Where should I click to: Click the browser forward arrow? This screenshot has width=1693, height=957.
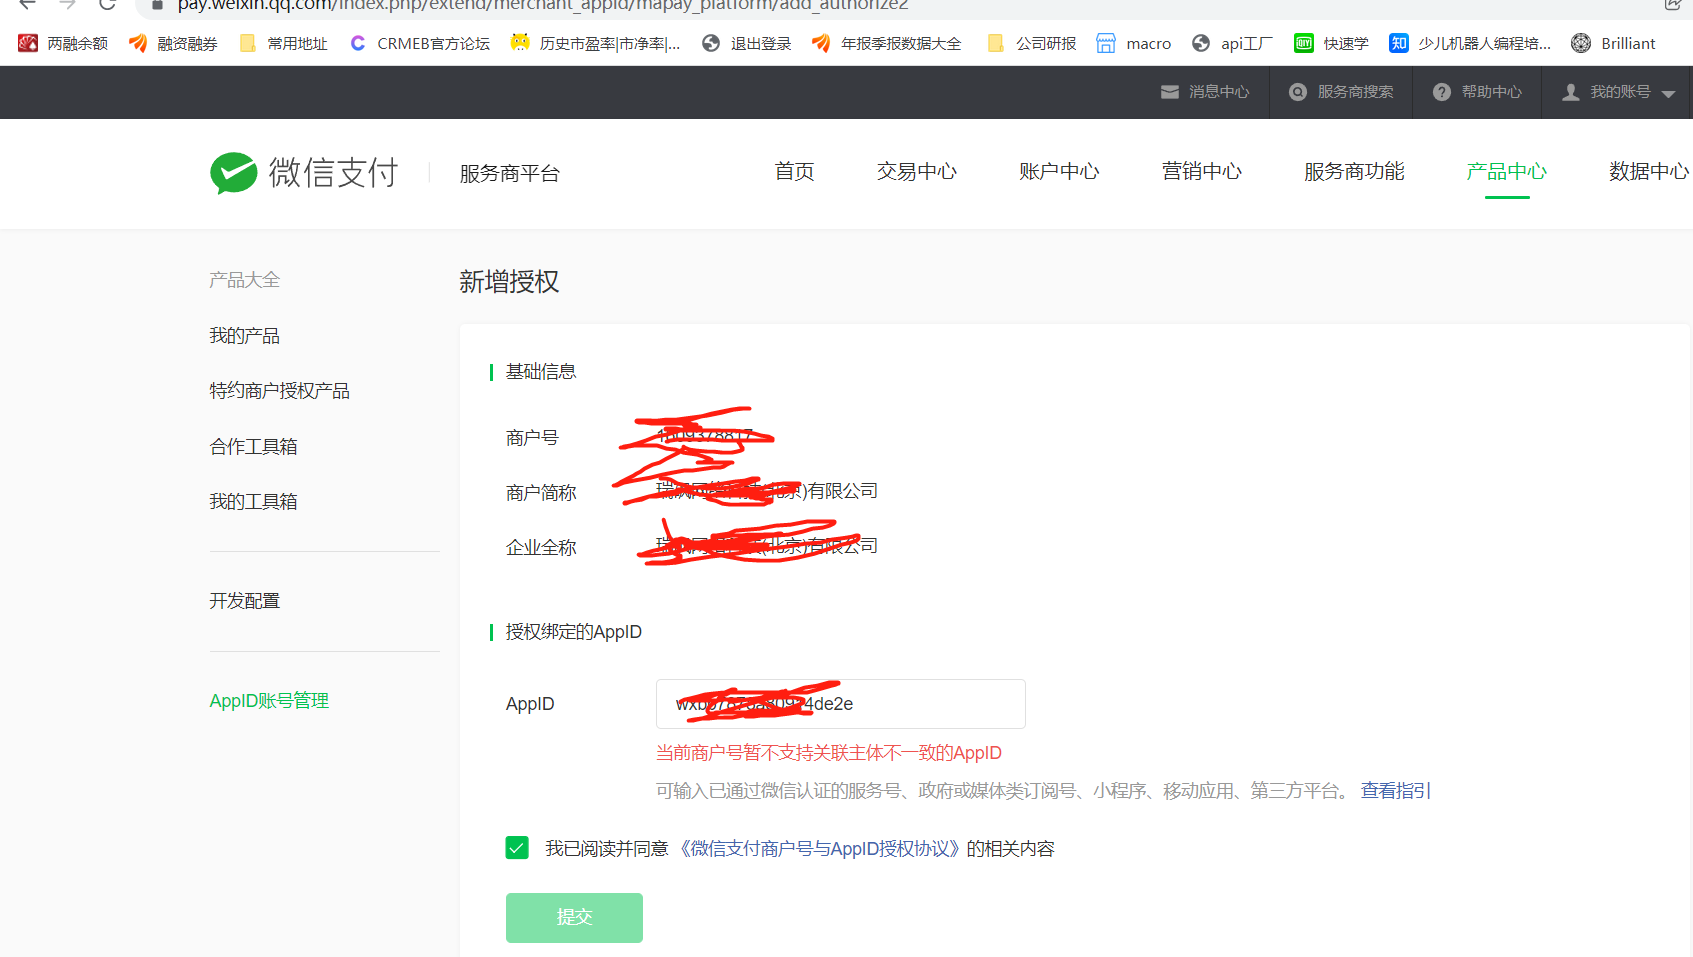point(67,5)
